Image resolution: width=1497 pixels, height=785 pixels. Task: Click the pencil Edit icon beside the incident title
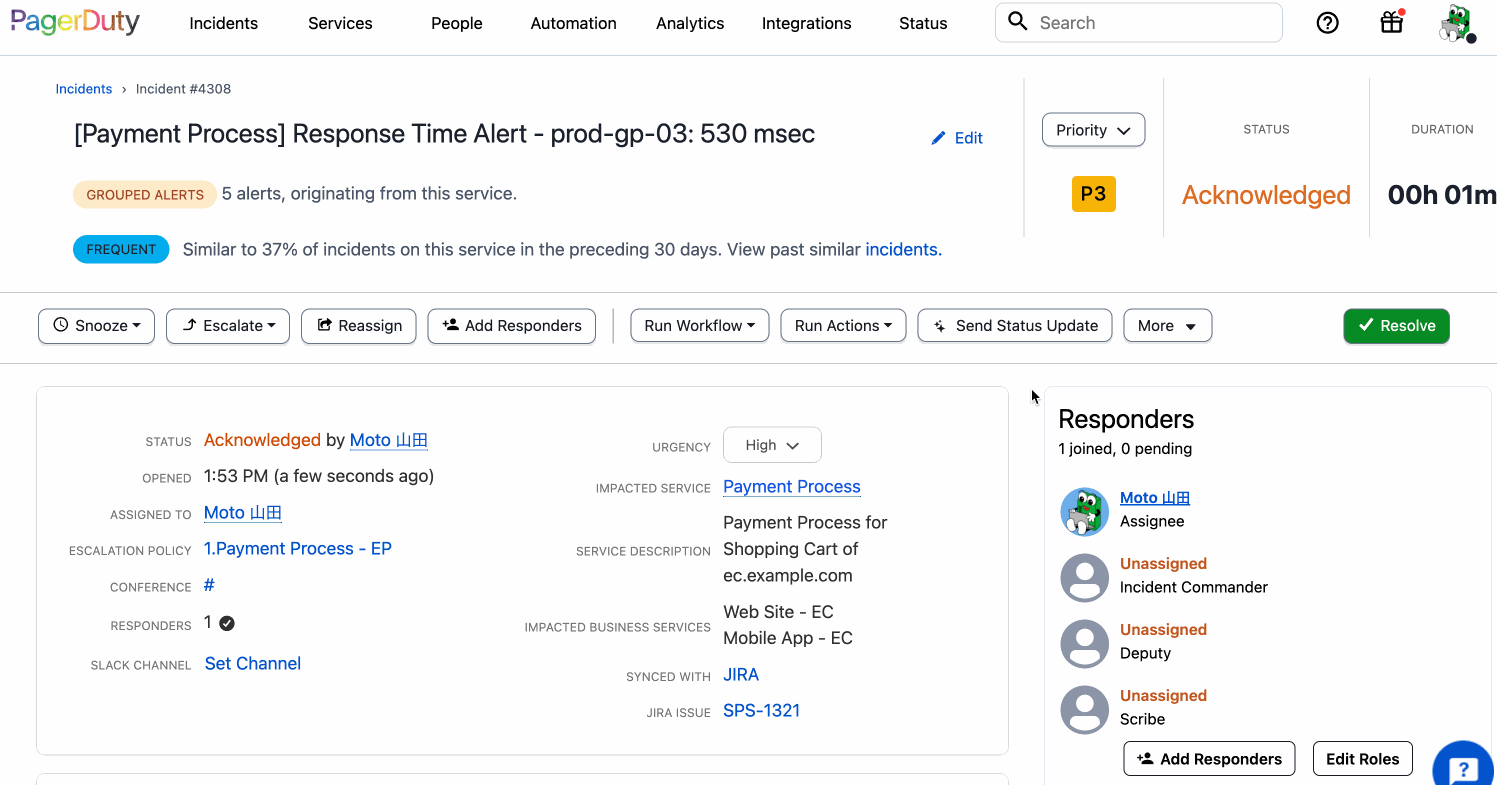tap(939, 137)
